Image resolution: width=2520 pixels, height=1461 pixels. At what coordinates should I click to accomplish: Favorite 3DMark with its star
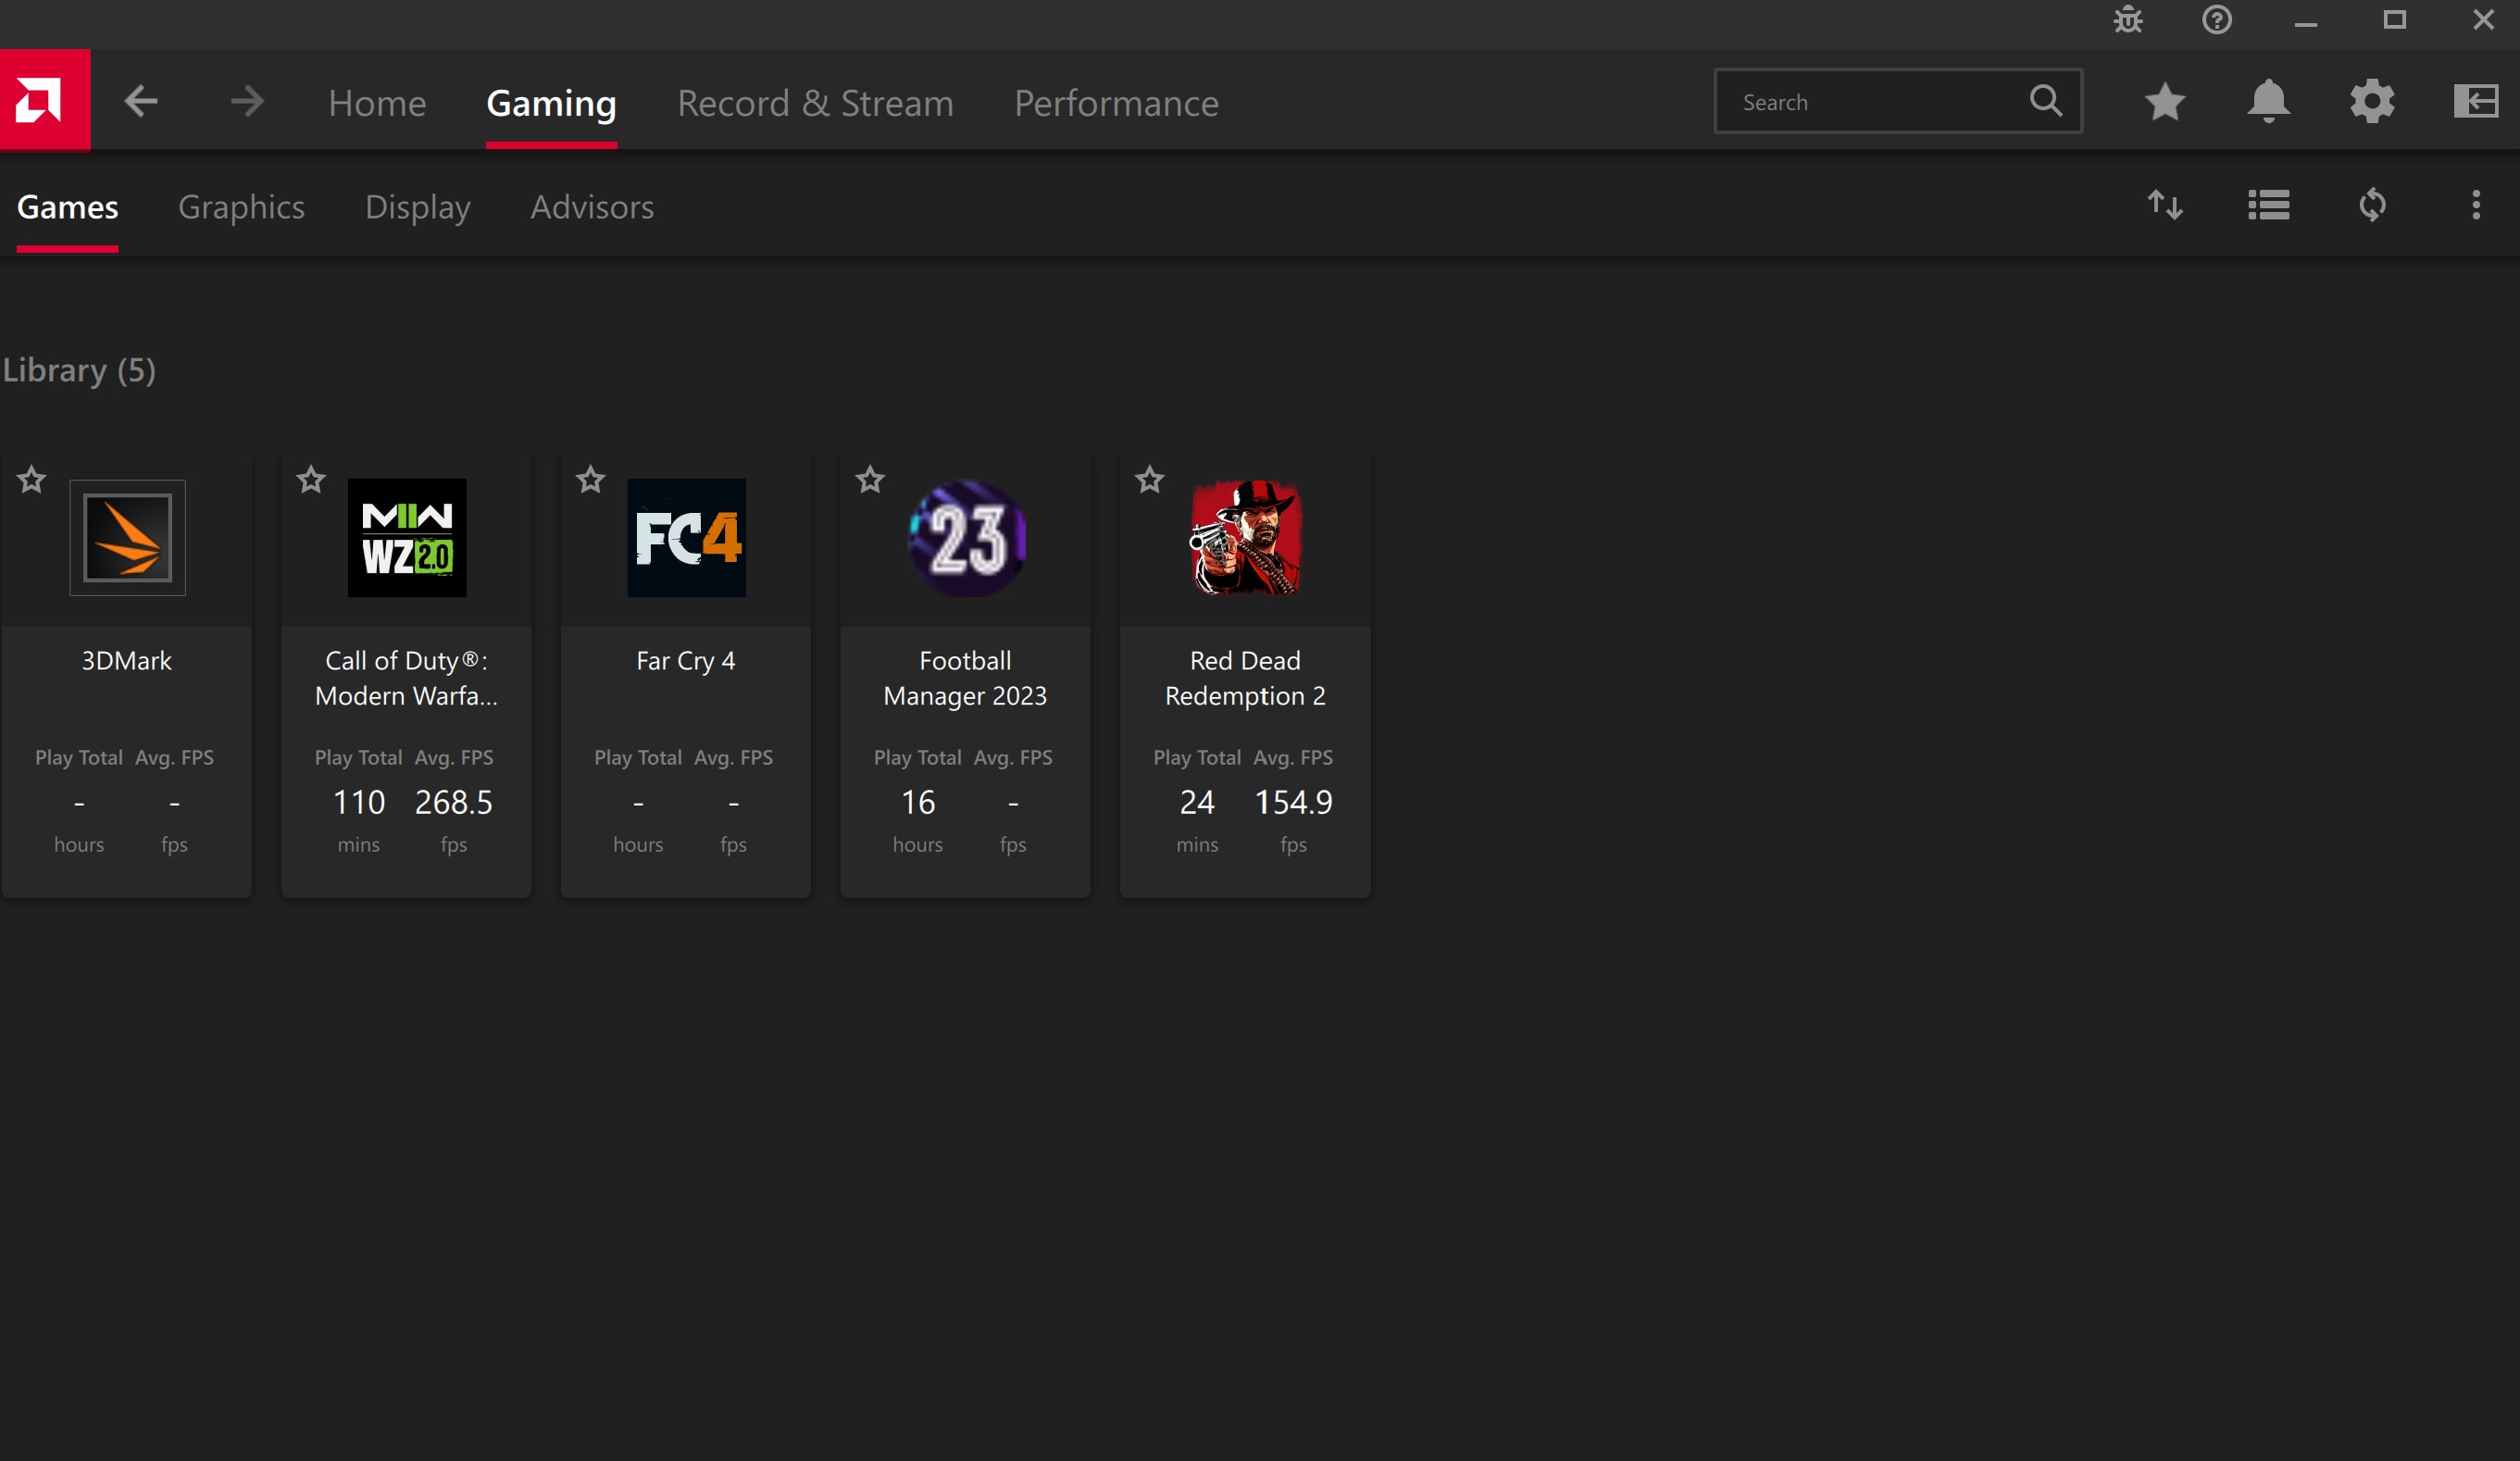tap(32, 480)
